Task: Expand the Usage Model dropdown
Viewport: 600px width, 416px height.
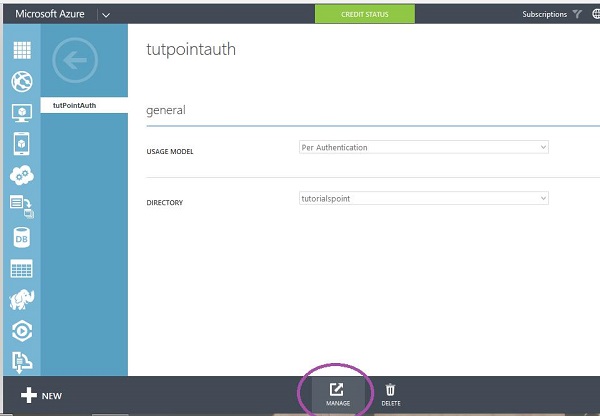Action: pos(424,147)
